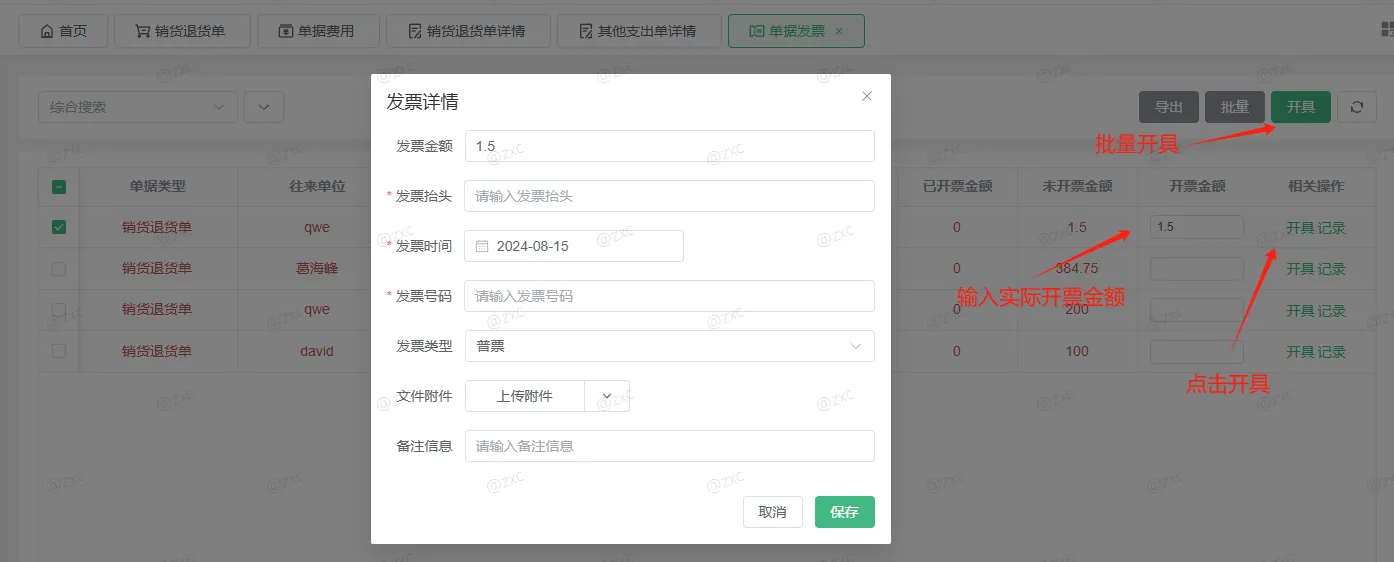Focus the 备注信息 input field
The height and width of the screenshot is (562, 1394).
click(x=669, y=446)
